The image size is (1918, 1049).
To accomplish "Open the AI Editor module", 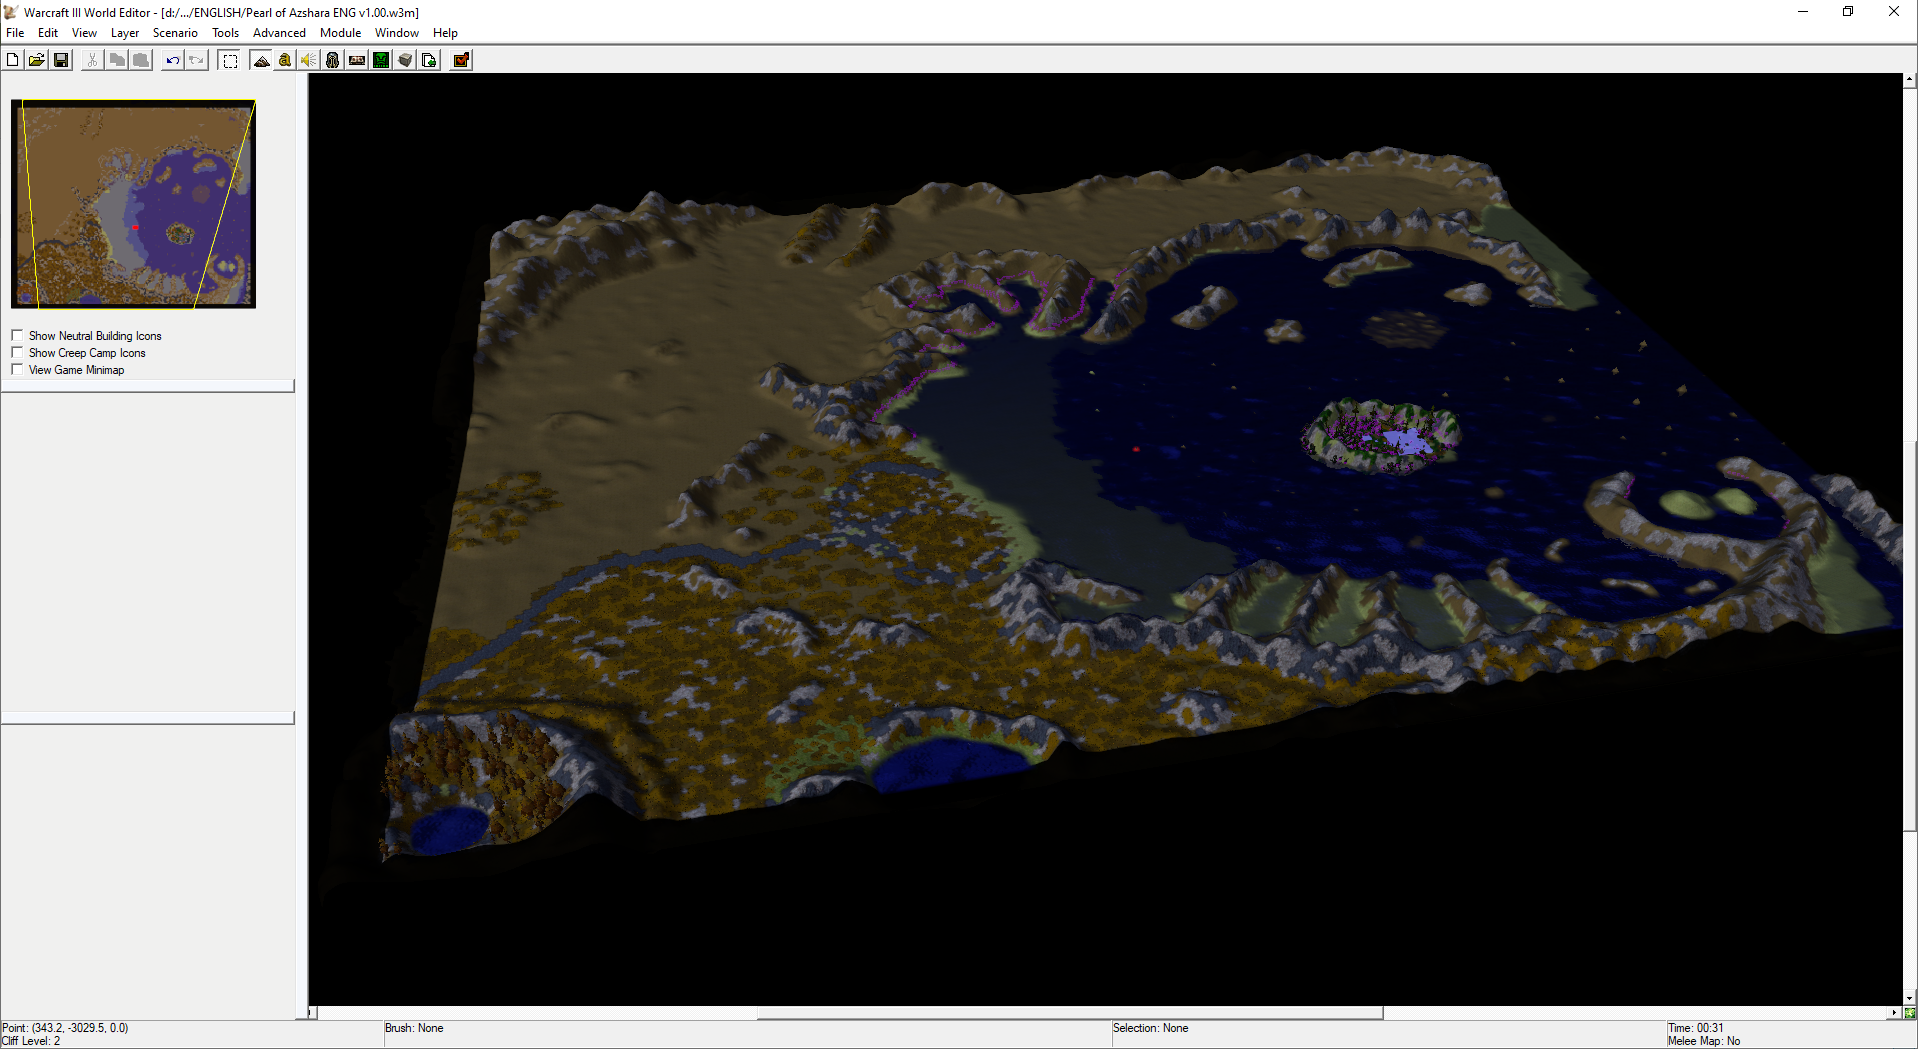I will [x=381, y=60].
